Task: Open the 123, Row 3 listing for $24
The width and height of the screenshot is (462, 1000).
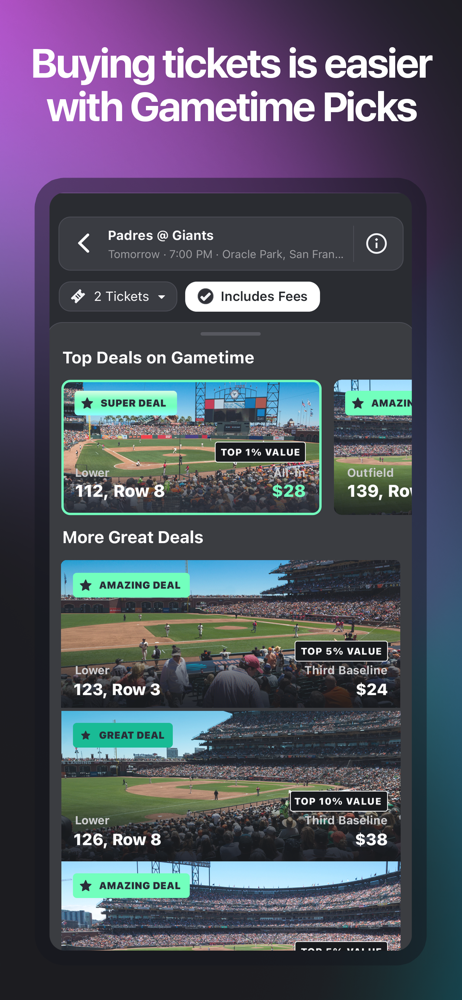Action: (230, 634)
